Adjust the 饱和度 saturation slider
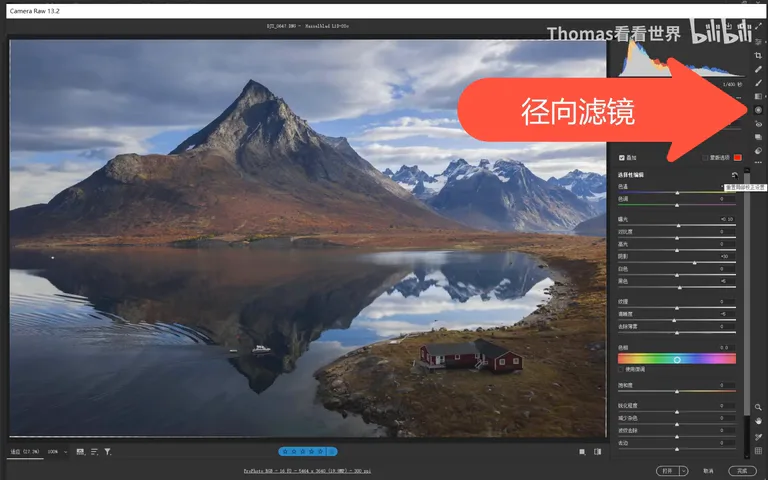Image resolution: width=768 pixels, height=480 pixels. pos(677,391)
